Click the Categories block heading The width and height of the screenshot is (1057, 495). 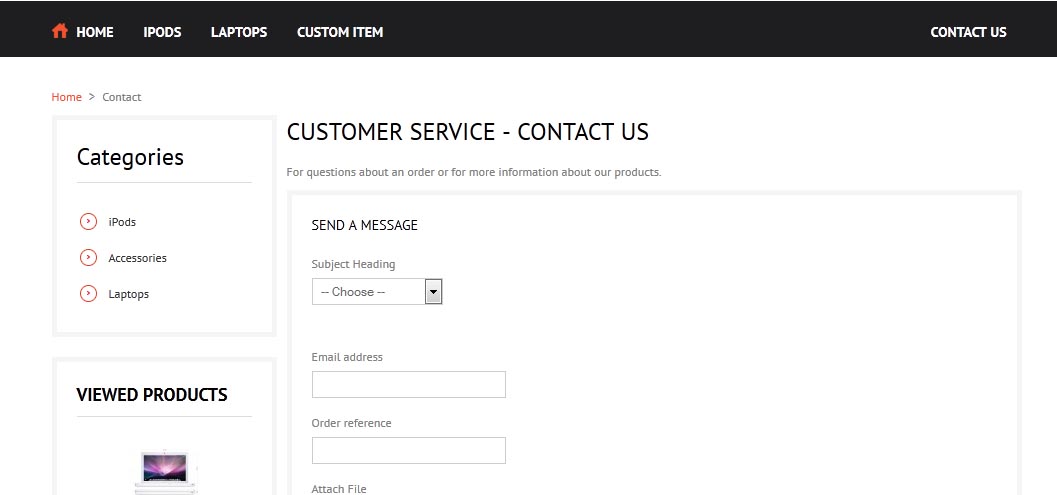(x=130, y=157)
